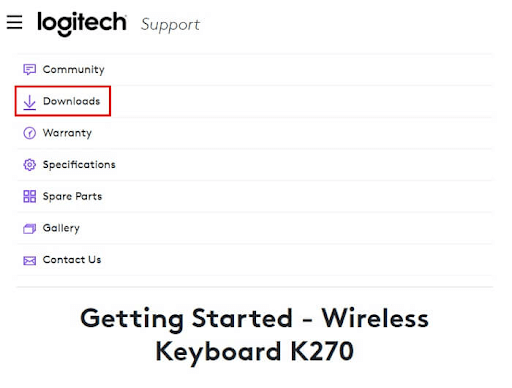Click the Gallery stacked images icon

point(29,228)
